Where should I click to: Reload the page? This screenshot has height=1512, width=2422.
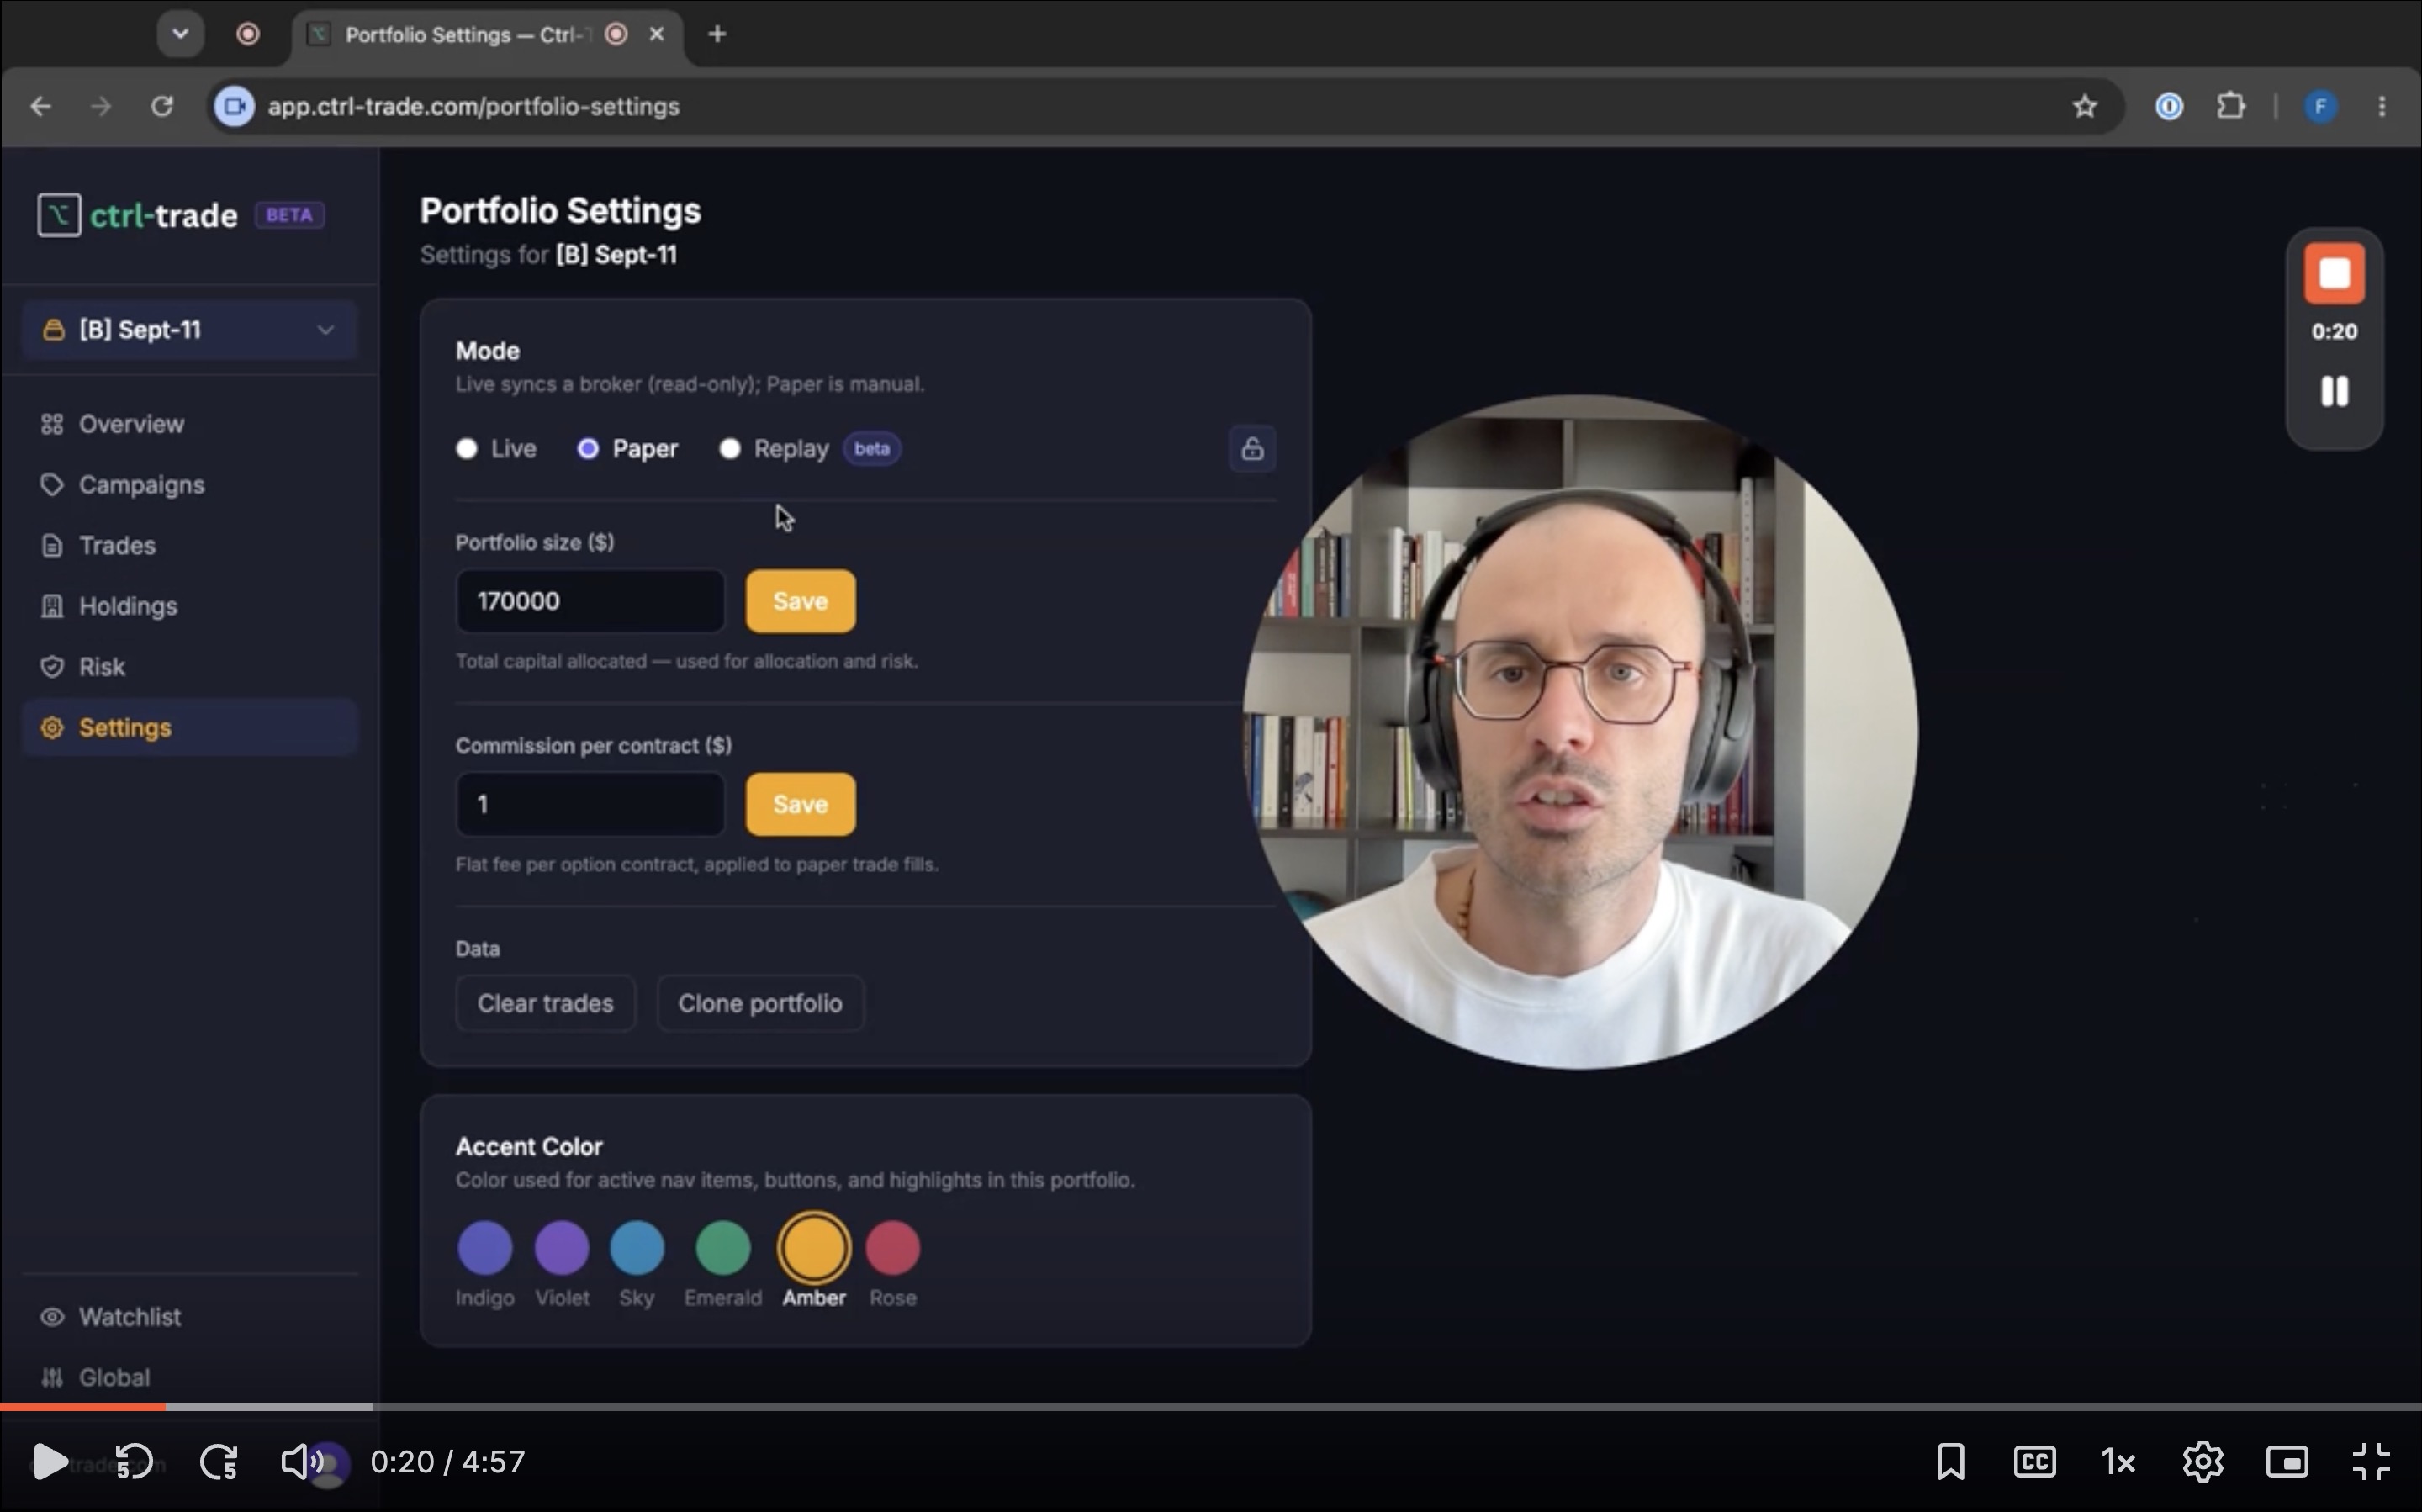click(162, 106)
